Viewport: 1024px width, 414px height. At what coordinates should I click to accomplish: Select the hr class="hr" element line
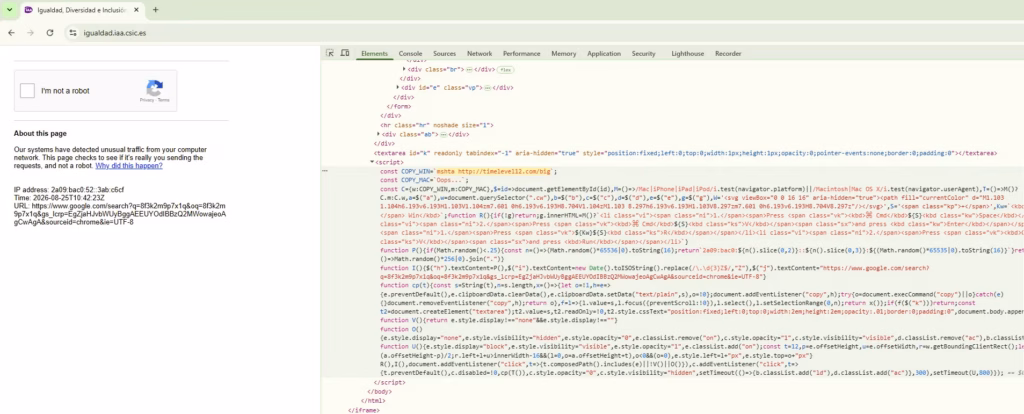[437, 125]
